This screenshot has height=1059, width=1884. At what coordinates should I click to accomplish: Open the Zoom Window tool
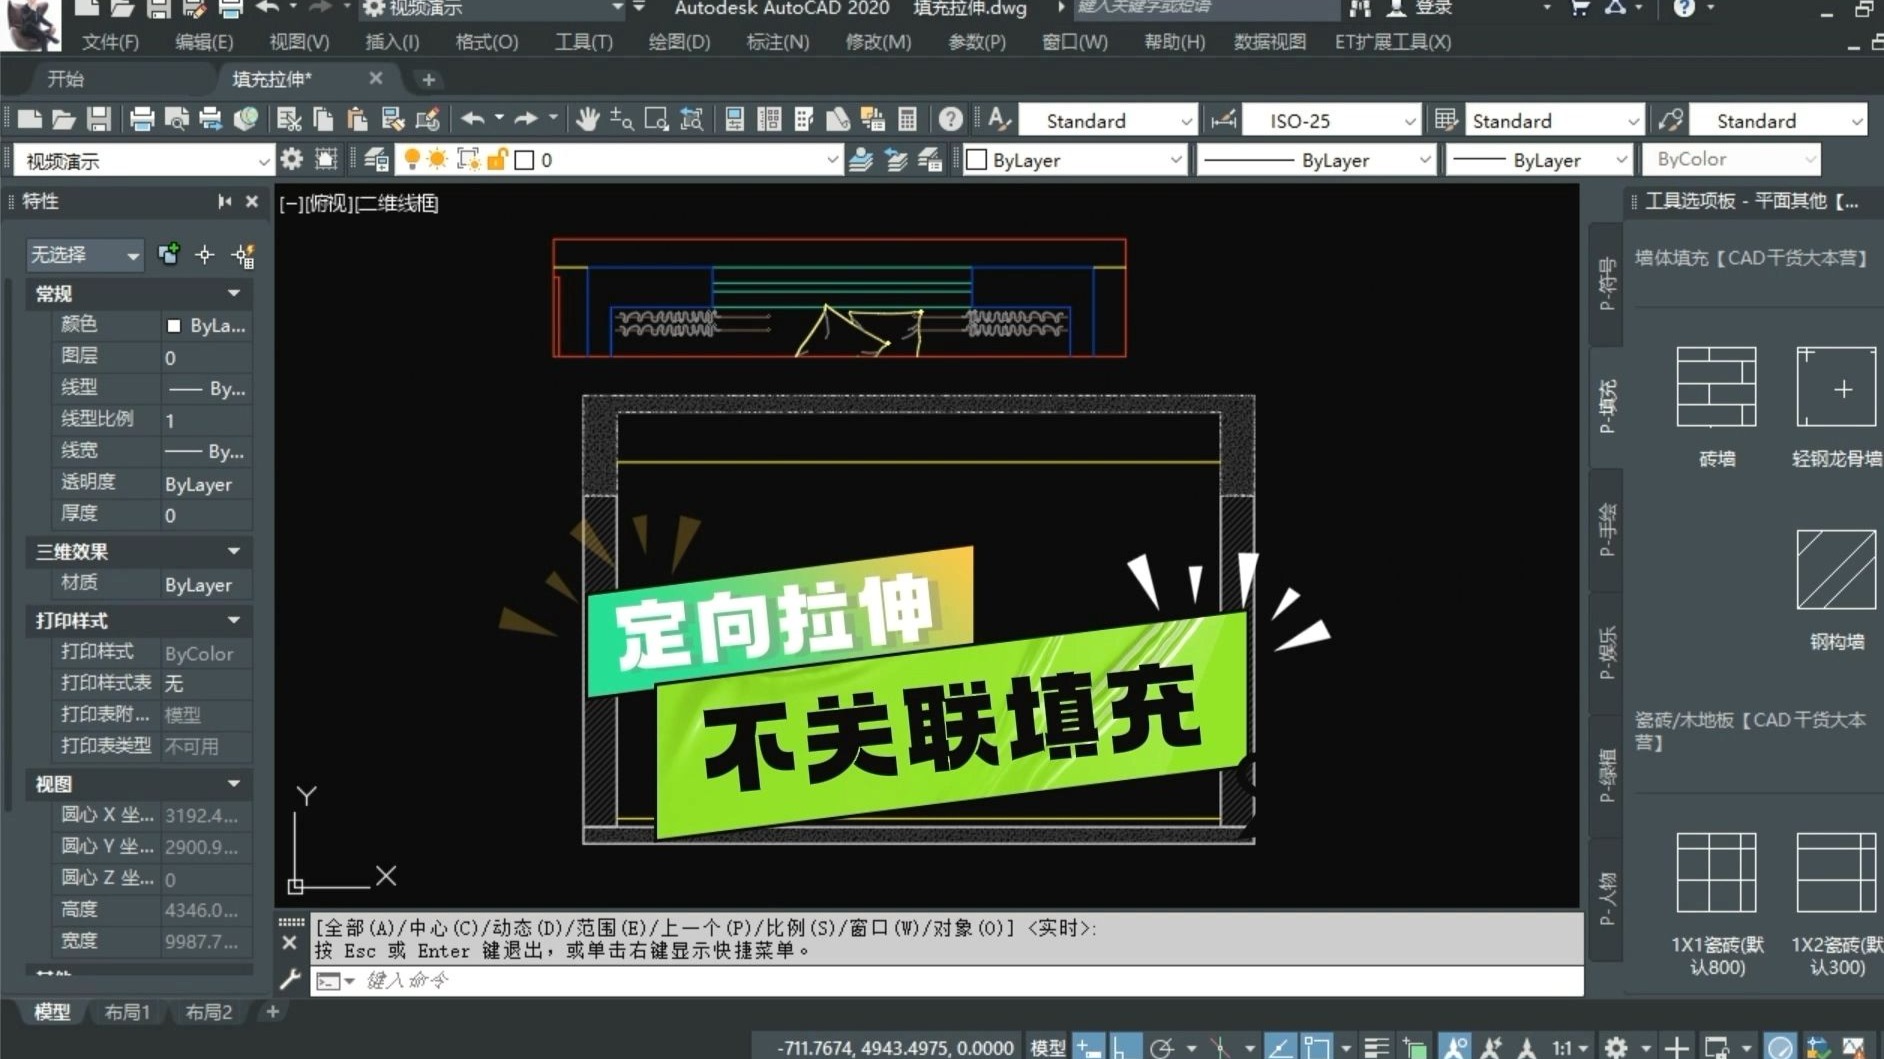click(655, 119)
